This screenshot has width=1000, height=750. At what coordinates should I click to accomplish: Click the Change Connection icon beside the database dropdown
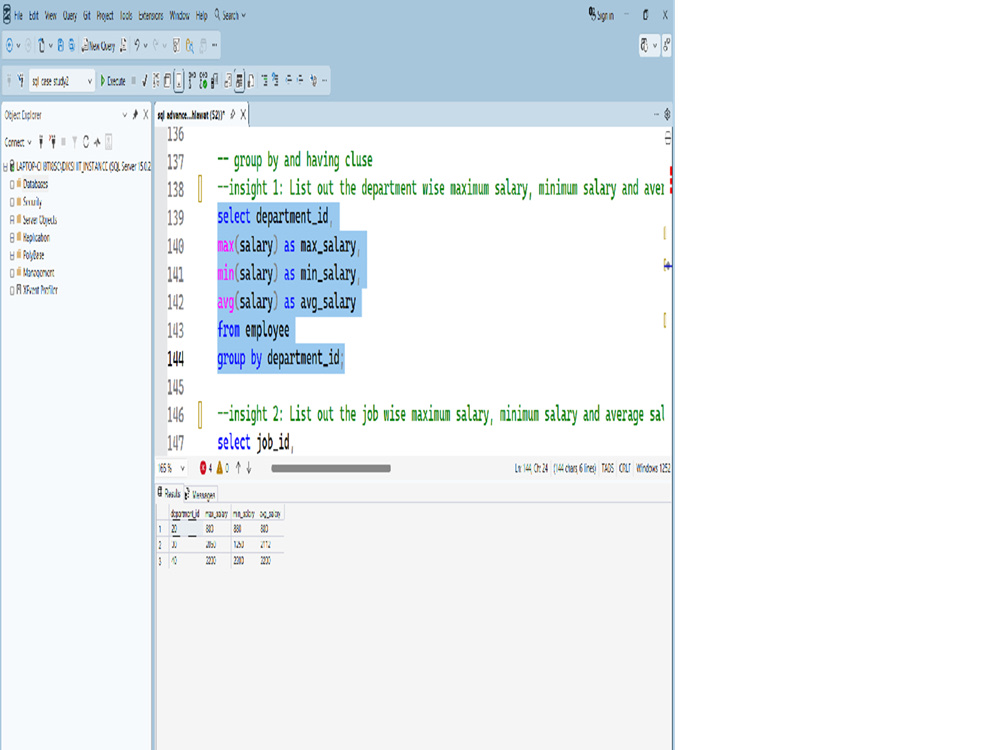tap(20, 80)
